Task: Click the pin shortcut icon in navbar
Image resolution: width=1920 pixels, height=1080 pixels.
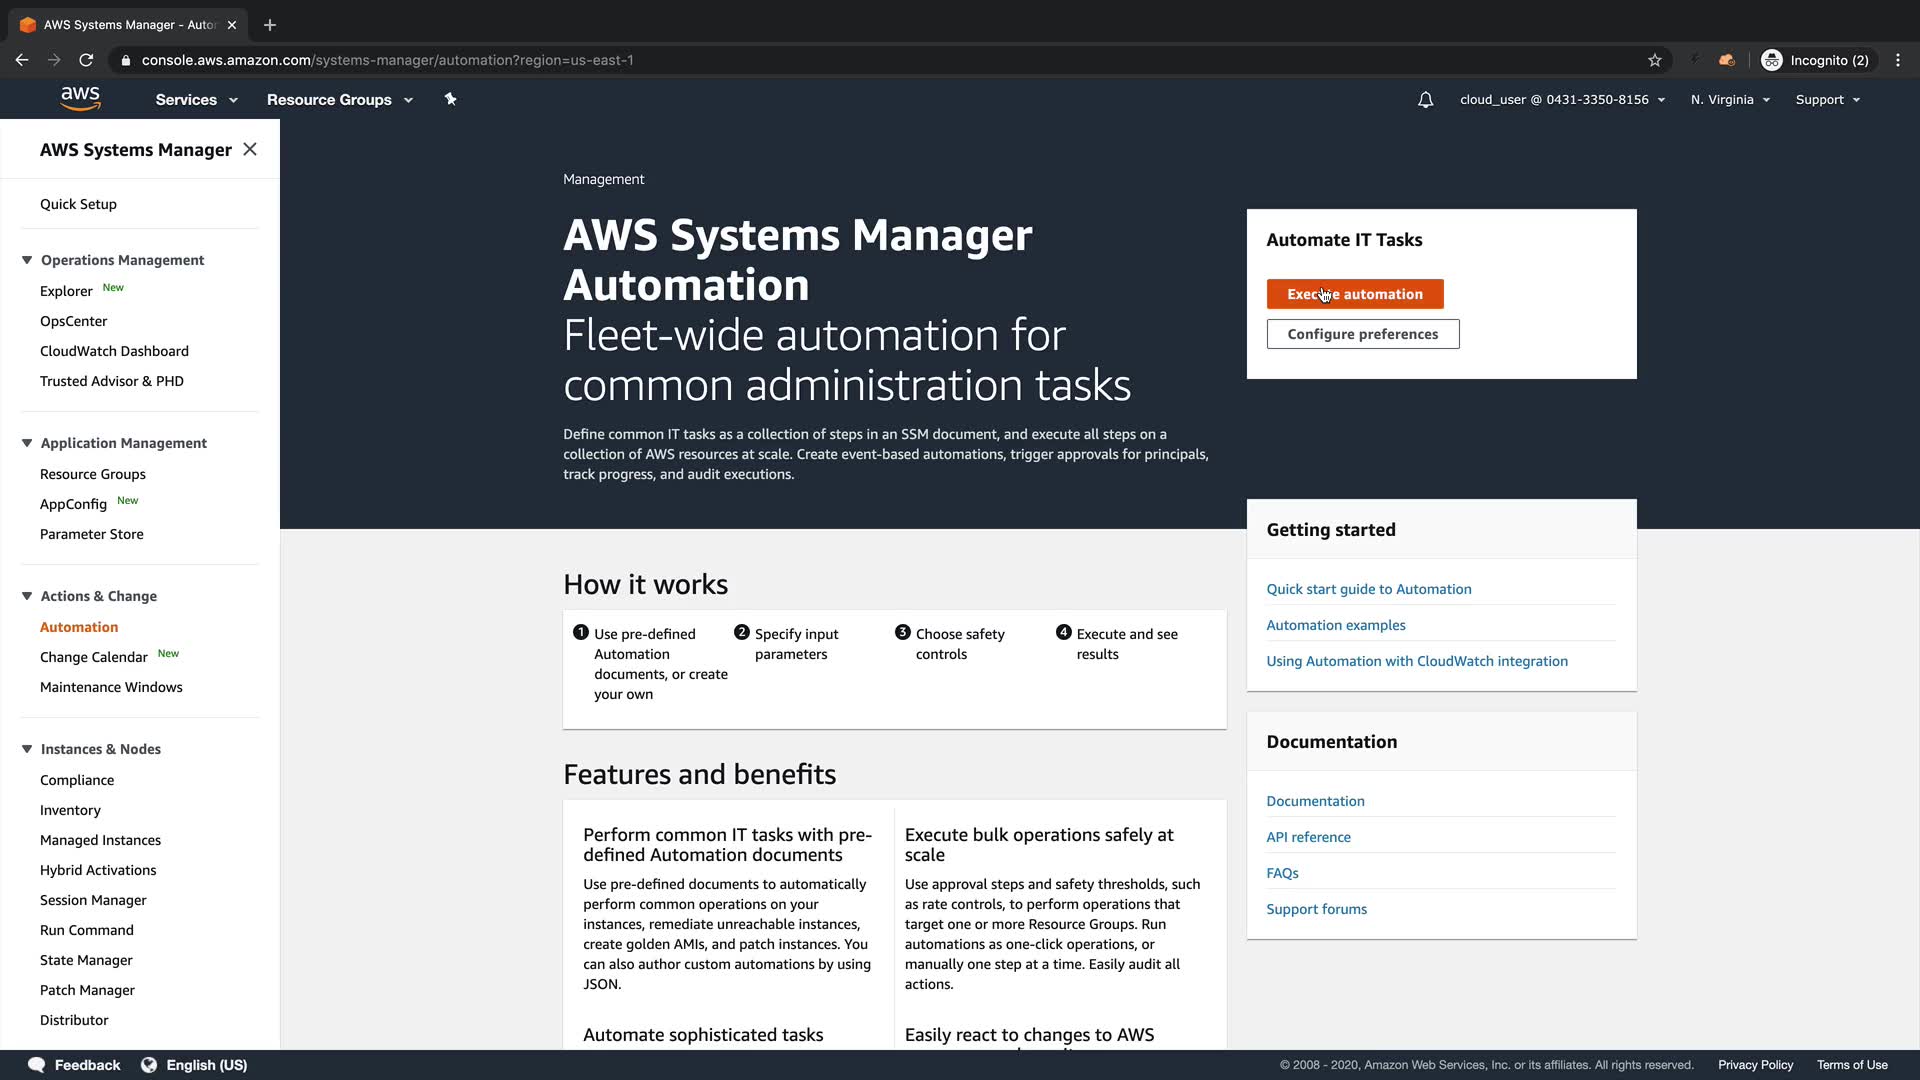Action: click(450, 99)
